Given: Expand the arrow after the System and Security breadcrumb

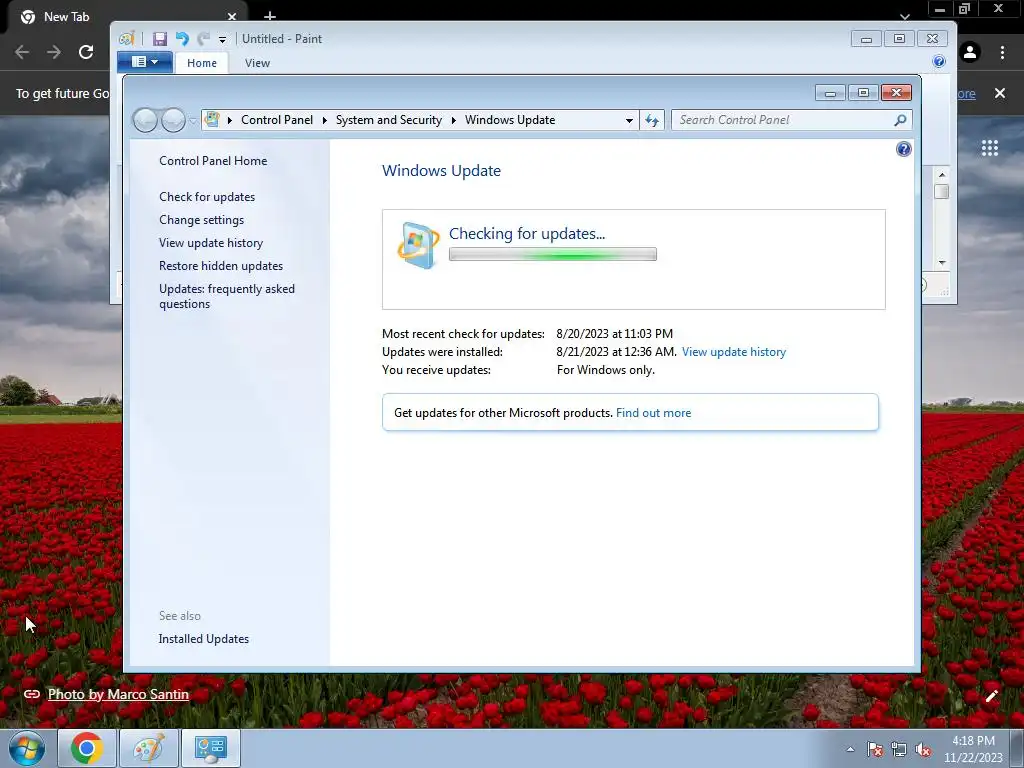Looking at the screenshot, I should click(x=453, y=120).
